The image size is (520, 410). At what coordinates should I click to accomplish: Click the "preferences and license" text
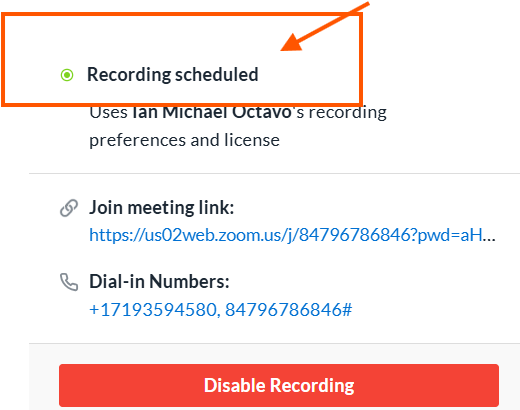(x=184, y=140)
